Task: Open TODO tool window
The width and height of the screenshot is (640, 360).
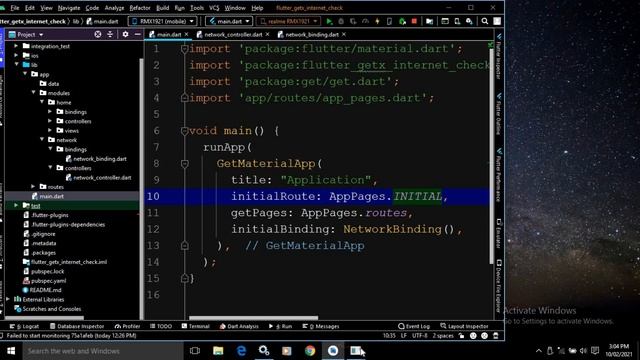Action: pos(161,326)
